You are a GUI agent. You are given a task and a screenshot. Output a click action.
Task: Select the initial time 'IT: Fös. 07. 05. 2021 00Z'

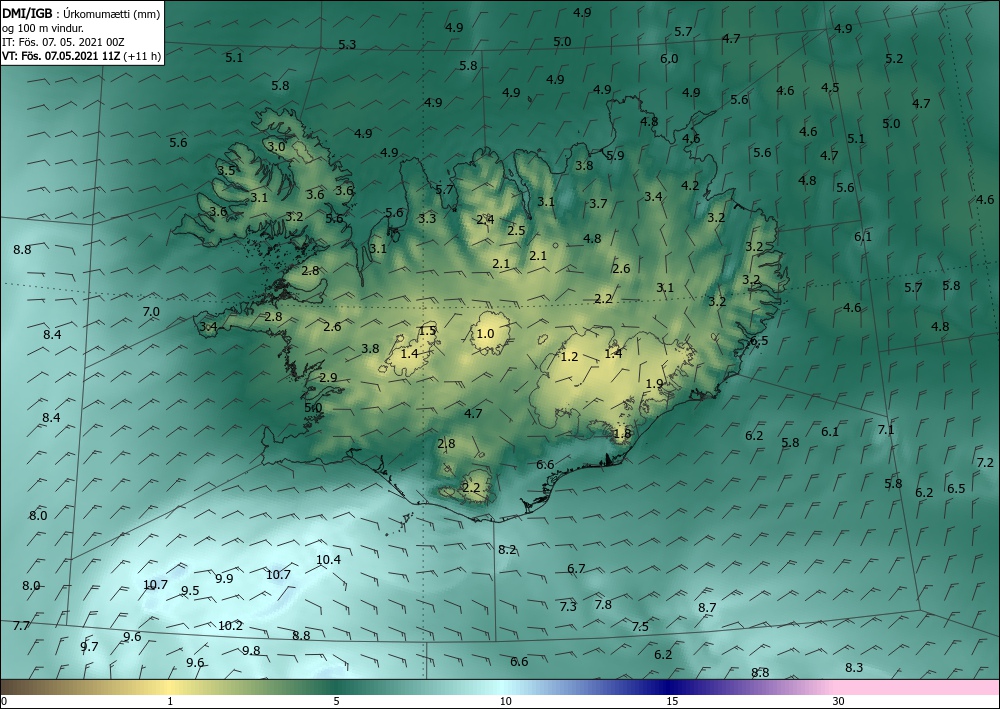63,42
